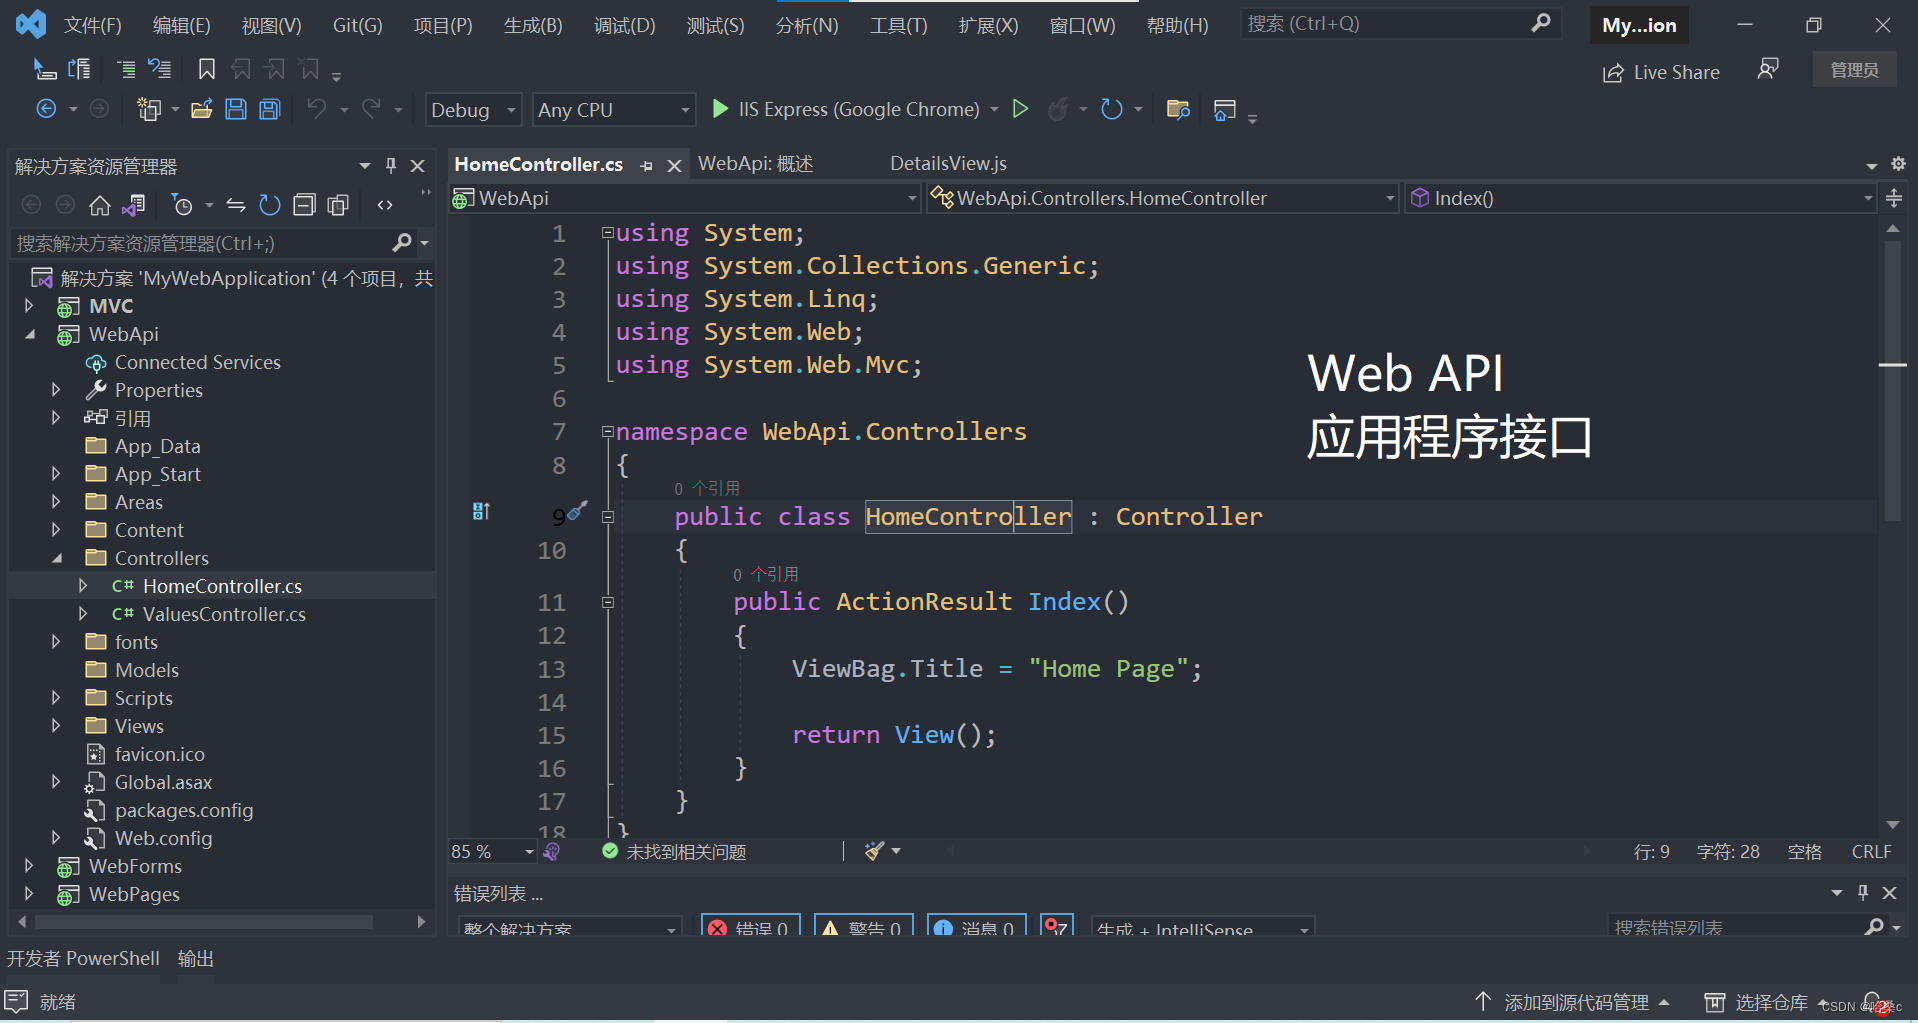Pin the HomeController.cs editor tab
The height and width of the screenshot is (1023, 1918).
click(645, 164)
